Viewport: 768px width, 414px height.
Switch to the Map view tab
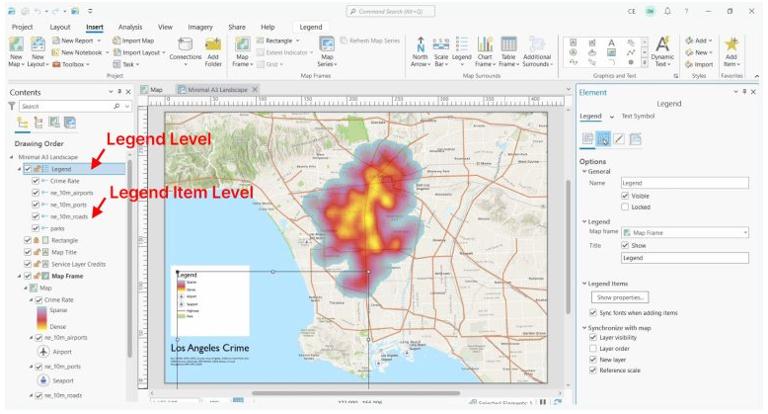click(151, 90)
